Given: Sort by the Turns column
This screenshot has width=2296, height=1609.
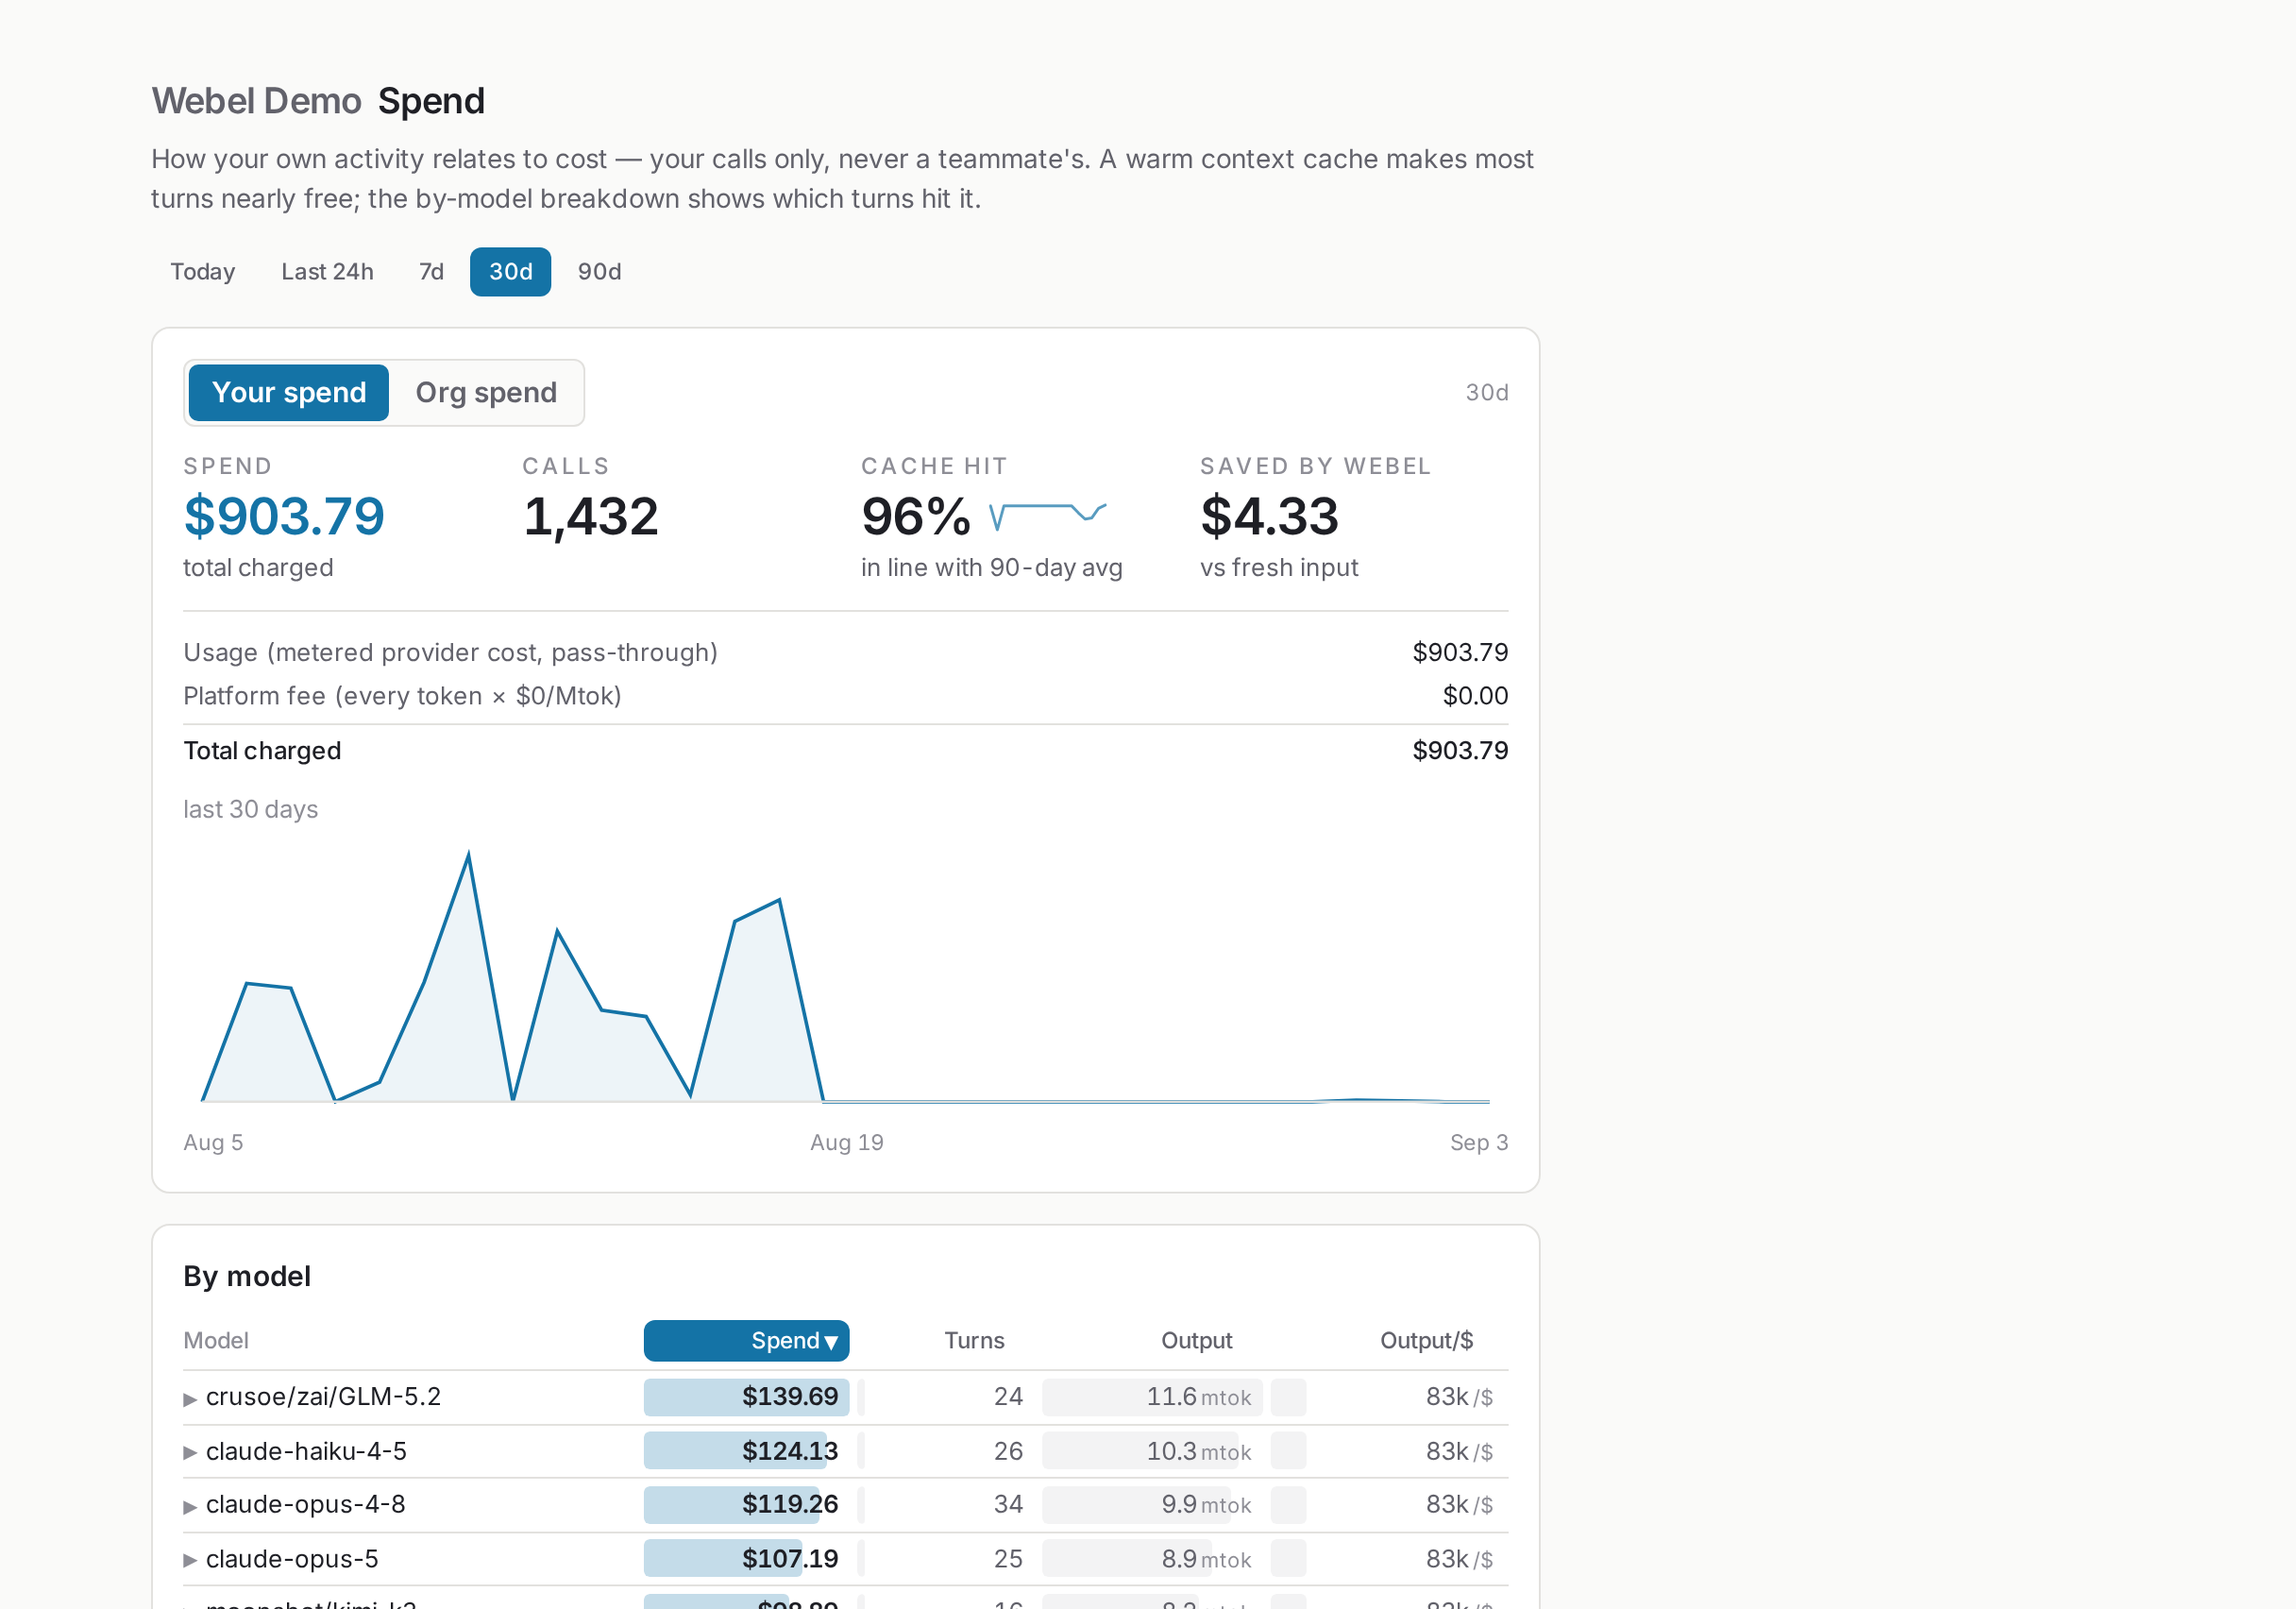Looking at the screenshot, I should coord(974,1341).
